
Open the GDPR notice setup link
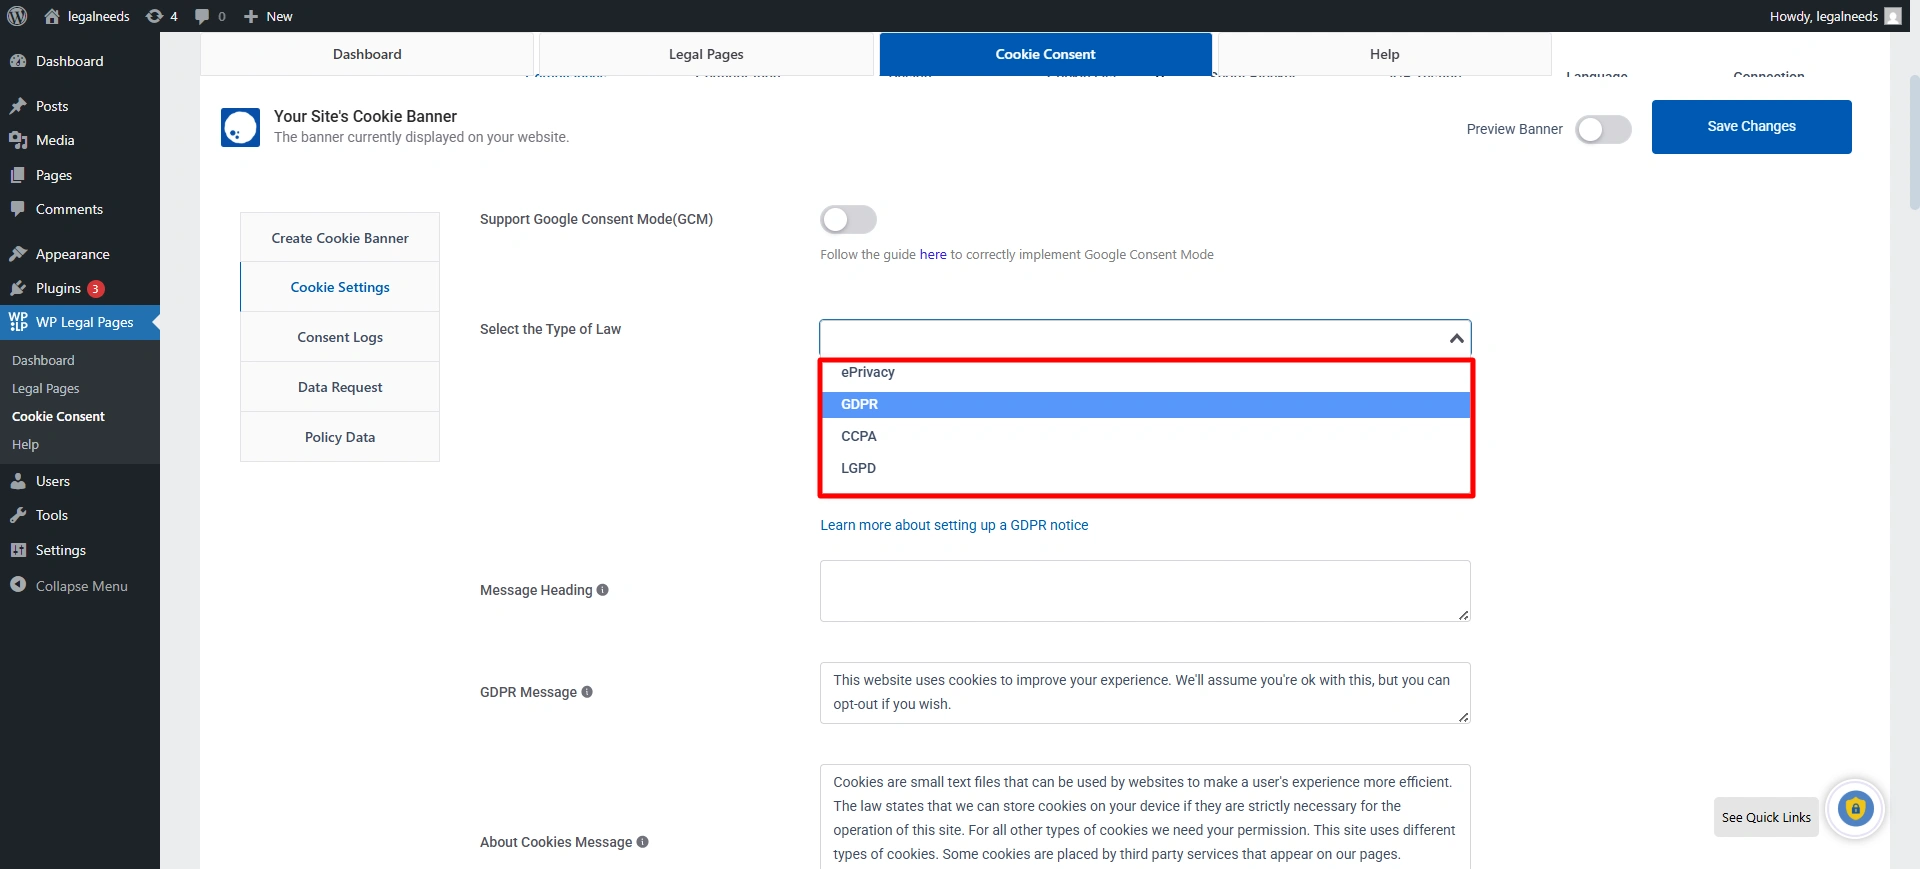coord(954,525)
